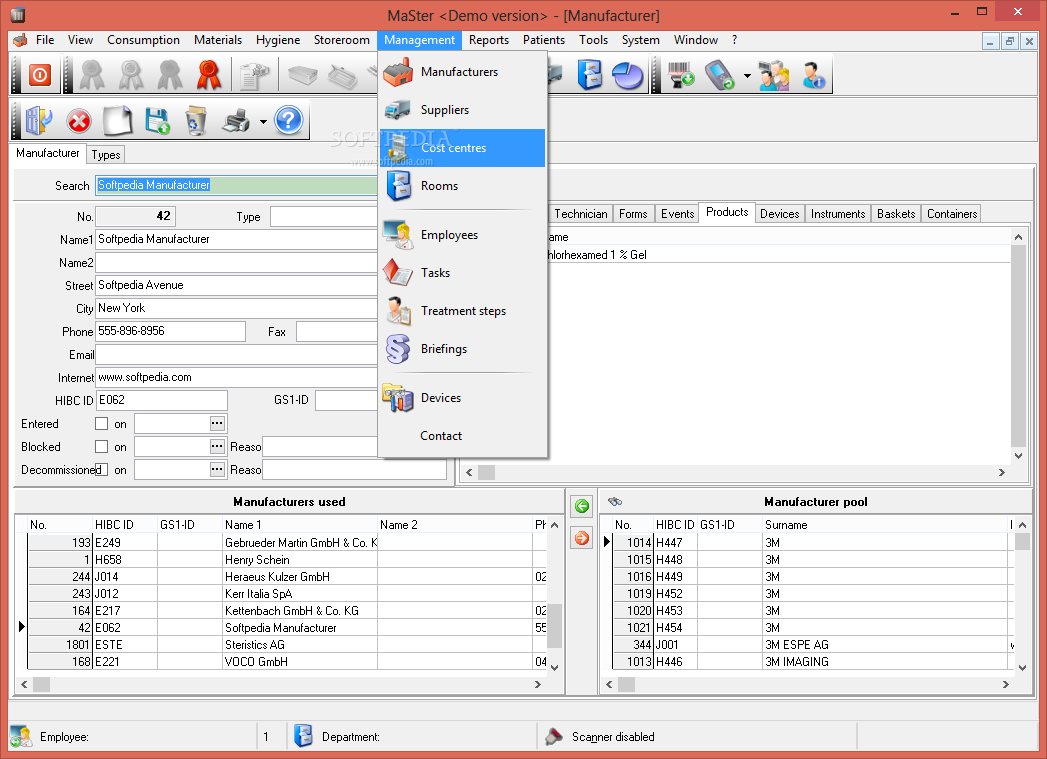This screenshot has width=1047, height=759.
Task: Click the blank page new record icon
Action: 118,121
